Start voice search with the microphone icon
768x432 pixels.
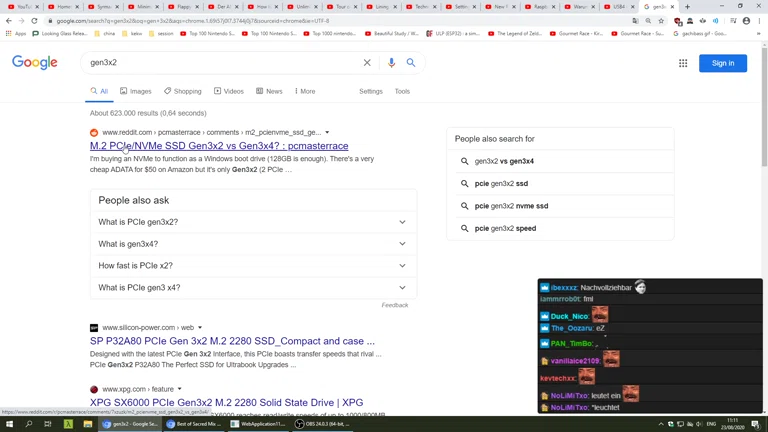pos(391,63)
